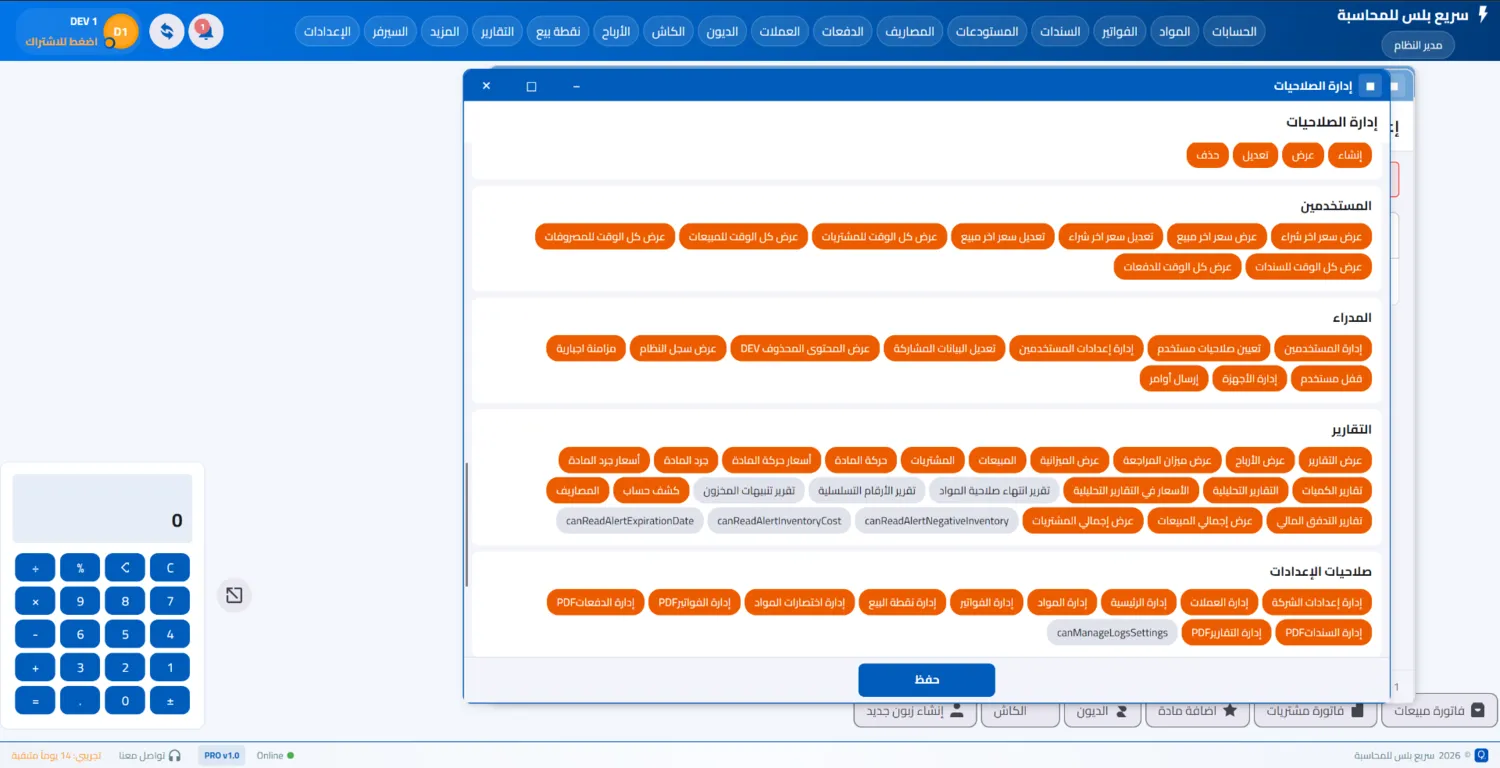Click the permissions dialog vertical scrollbar
The image size is (1500, 768).
click(467, 525)
